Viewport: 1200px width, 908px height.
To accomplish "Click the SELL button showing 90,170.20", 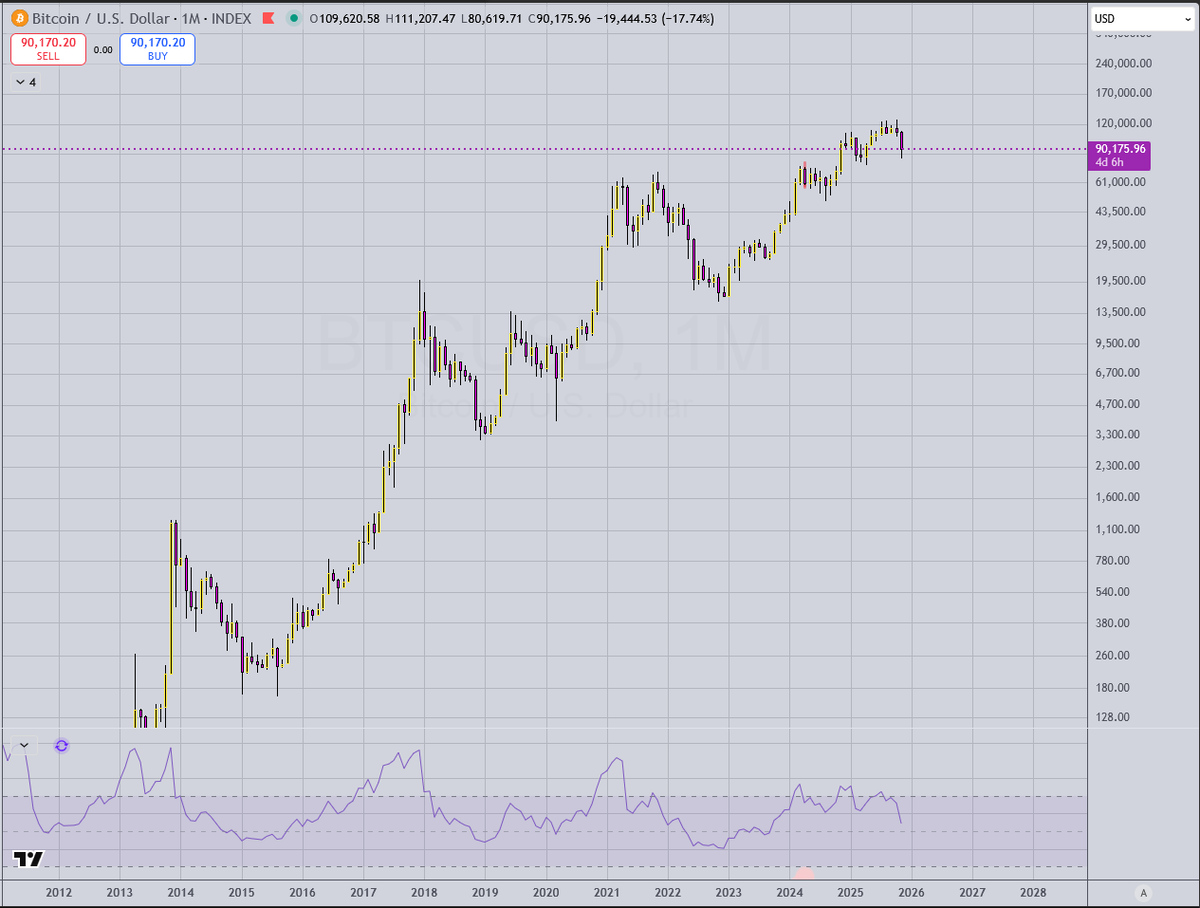I will (48, 49).
